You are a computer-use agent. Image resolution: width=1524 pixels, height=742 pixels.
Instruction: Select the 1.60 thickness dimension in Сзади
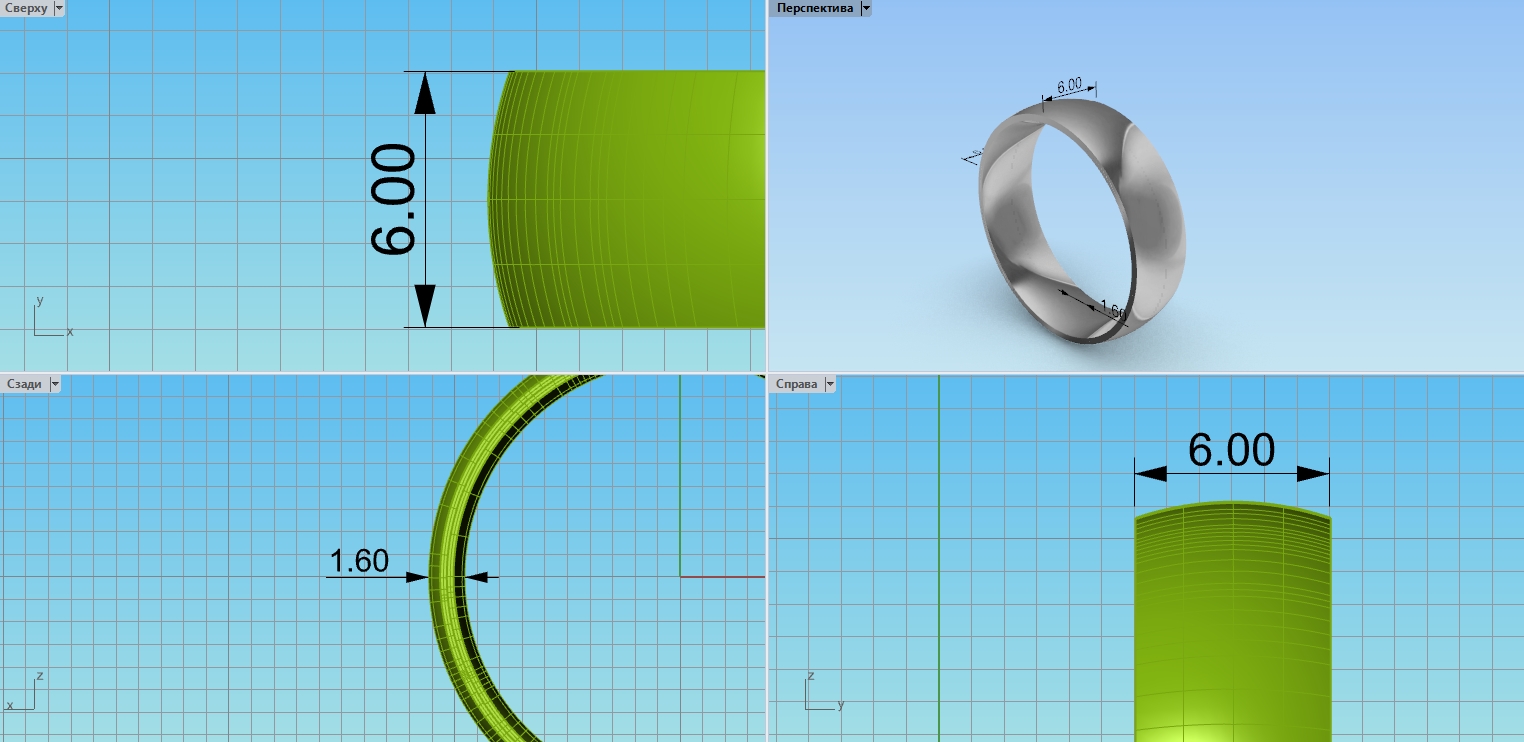pyautogui.click(x=358, y=561)
